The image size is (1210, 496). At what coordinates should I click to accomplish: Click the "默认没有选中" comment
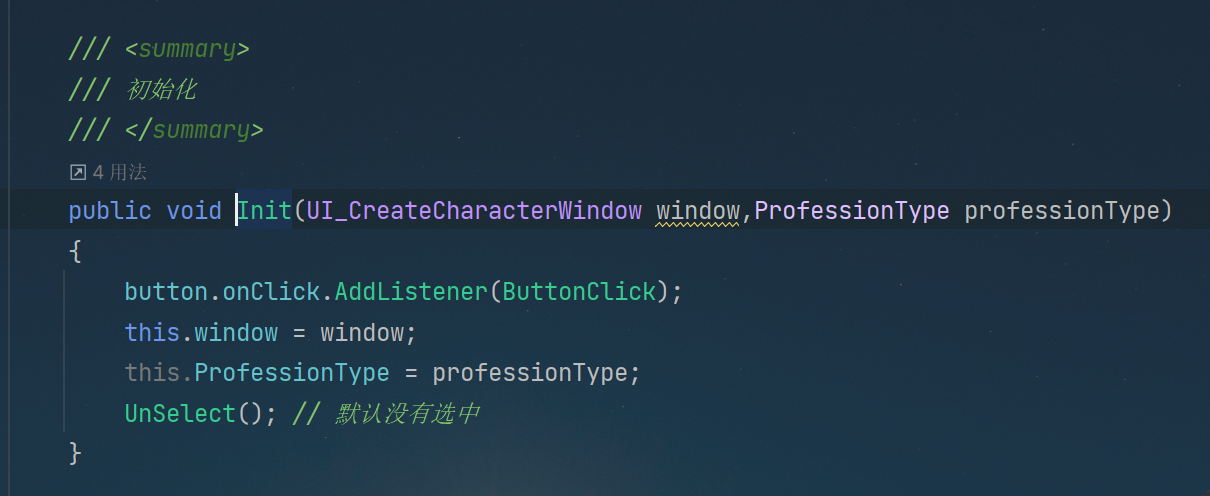click(x=407, y=413)
